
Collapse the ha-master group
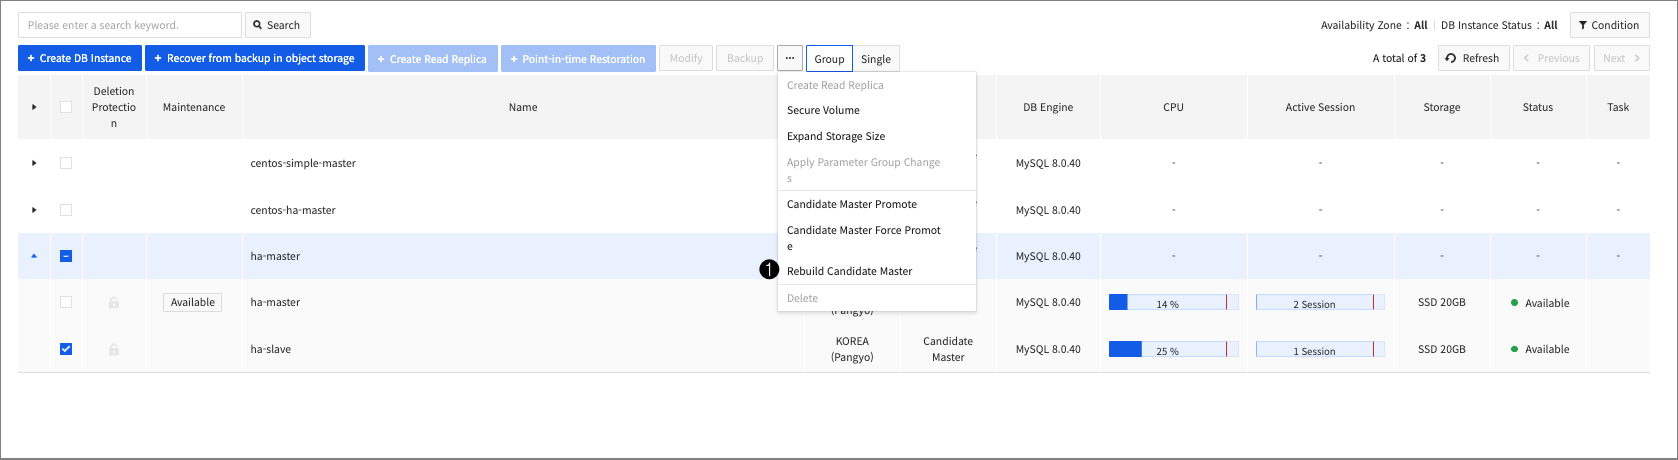tap(34, 256)
